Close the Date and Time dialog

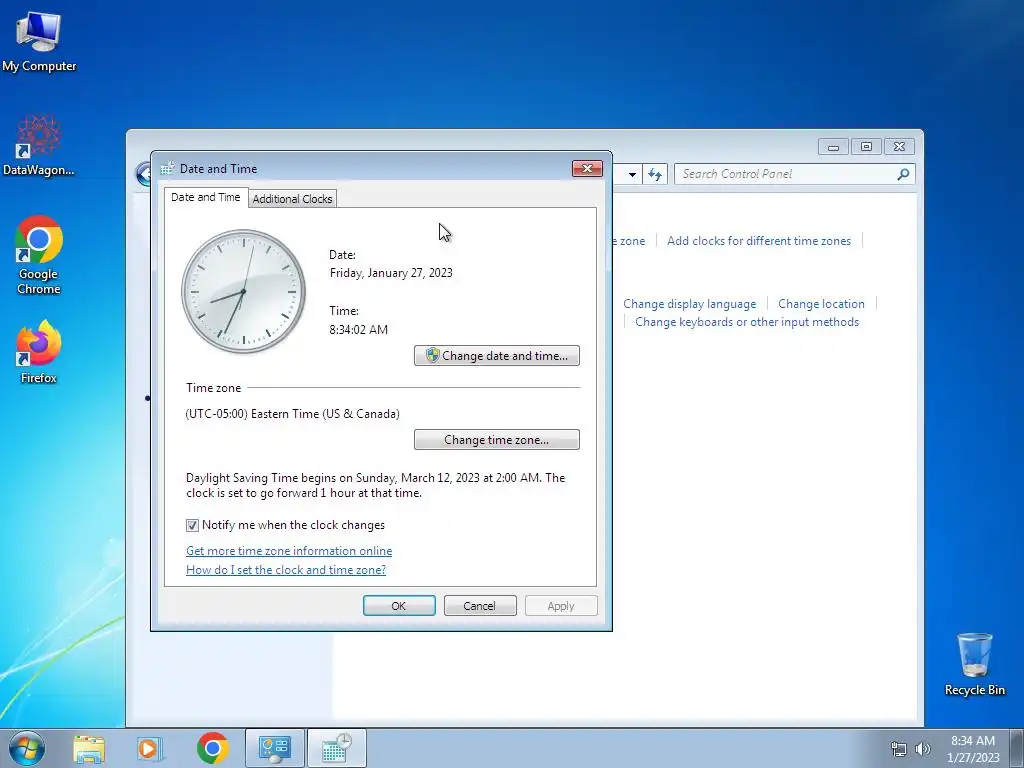pyautogui.click(x=587, y=168)
